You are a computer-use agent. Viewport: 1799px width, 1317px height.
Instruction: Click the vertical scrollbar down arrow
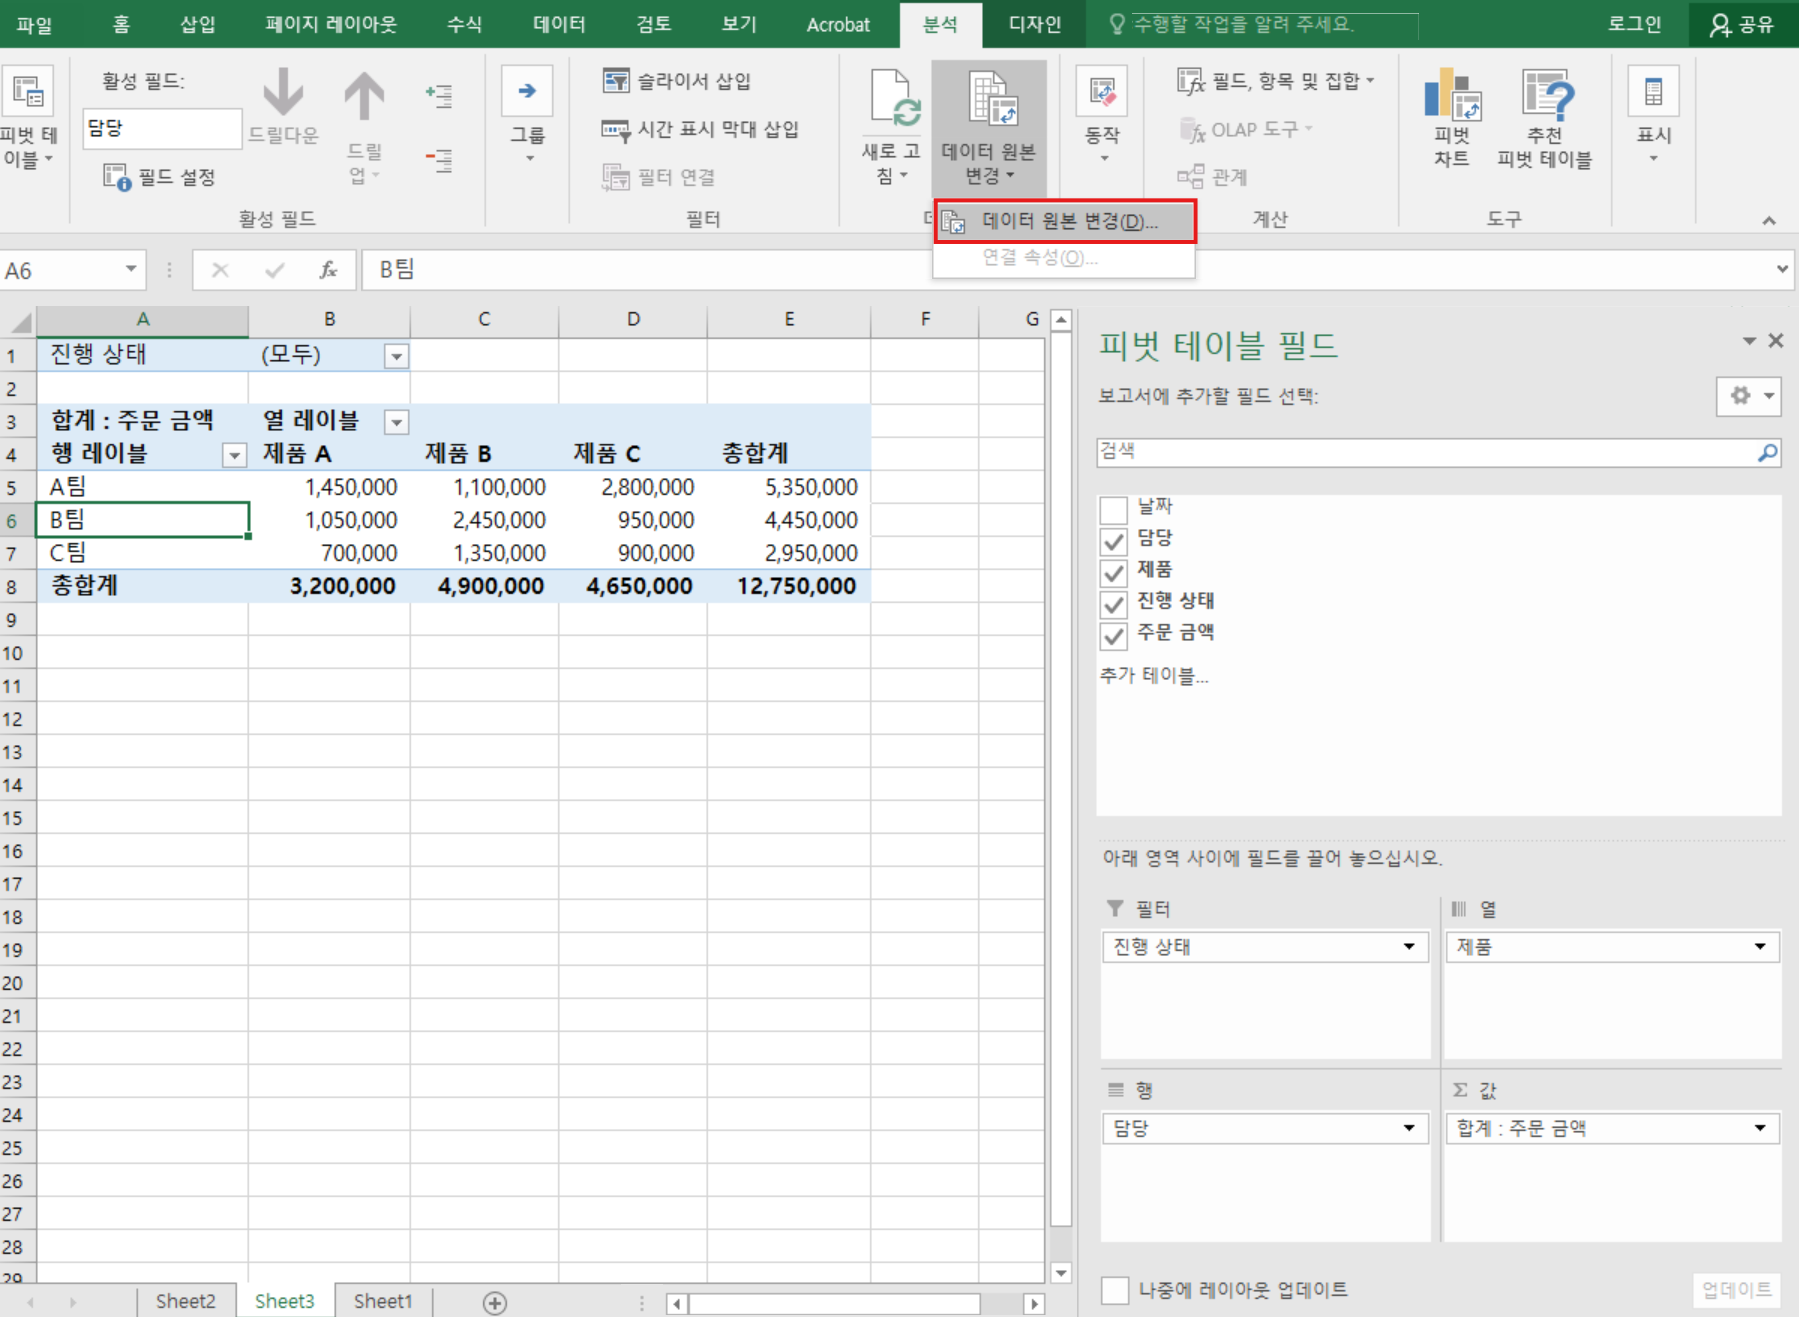[x=1061, y=1273]
